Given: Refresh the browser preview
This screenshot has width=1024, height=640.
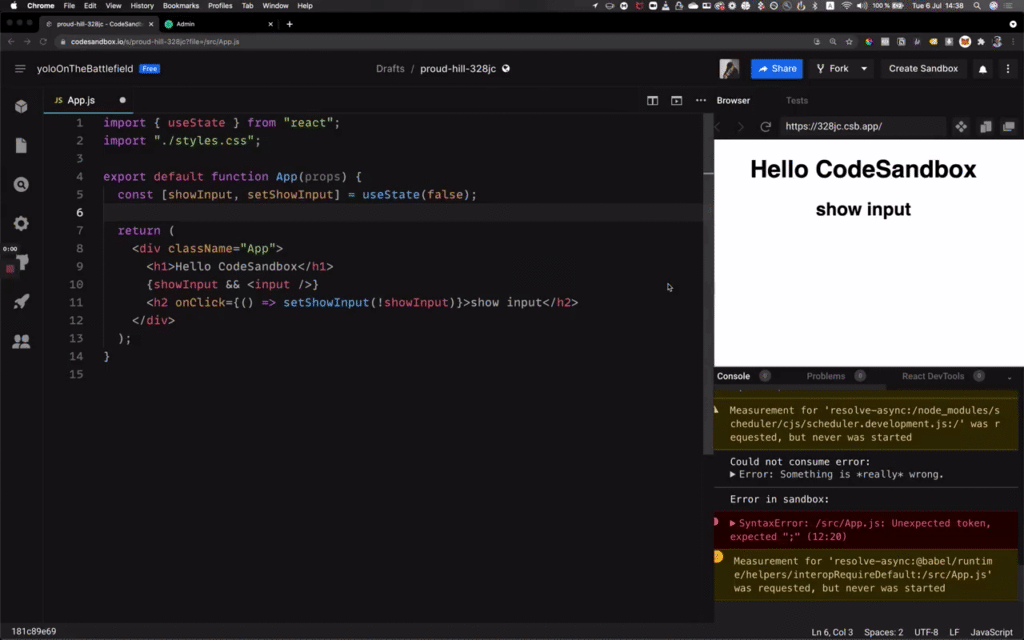Looking at the screenshot, I should (x=765, y=127).
